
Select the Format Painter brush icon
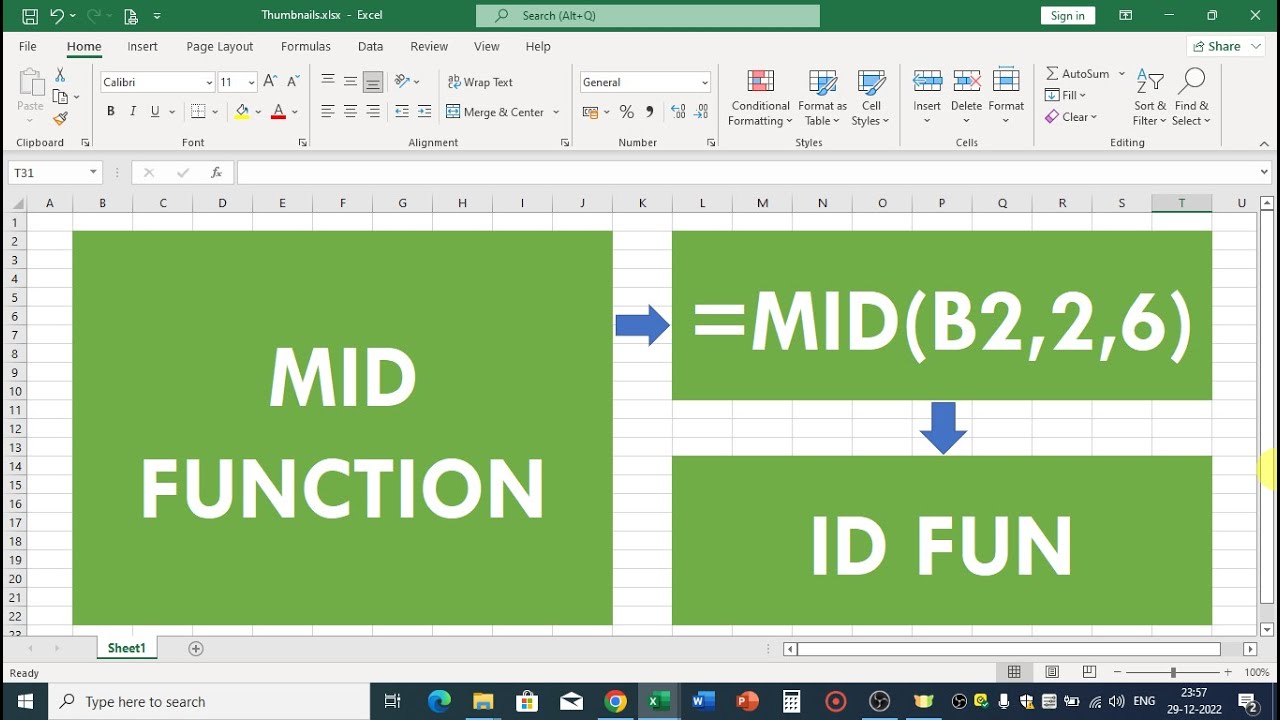[60, 118]
